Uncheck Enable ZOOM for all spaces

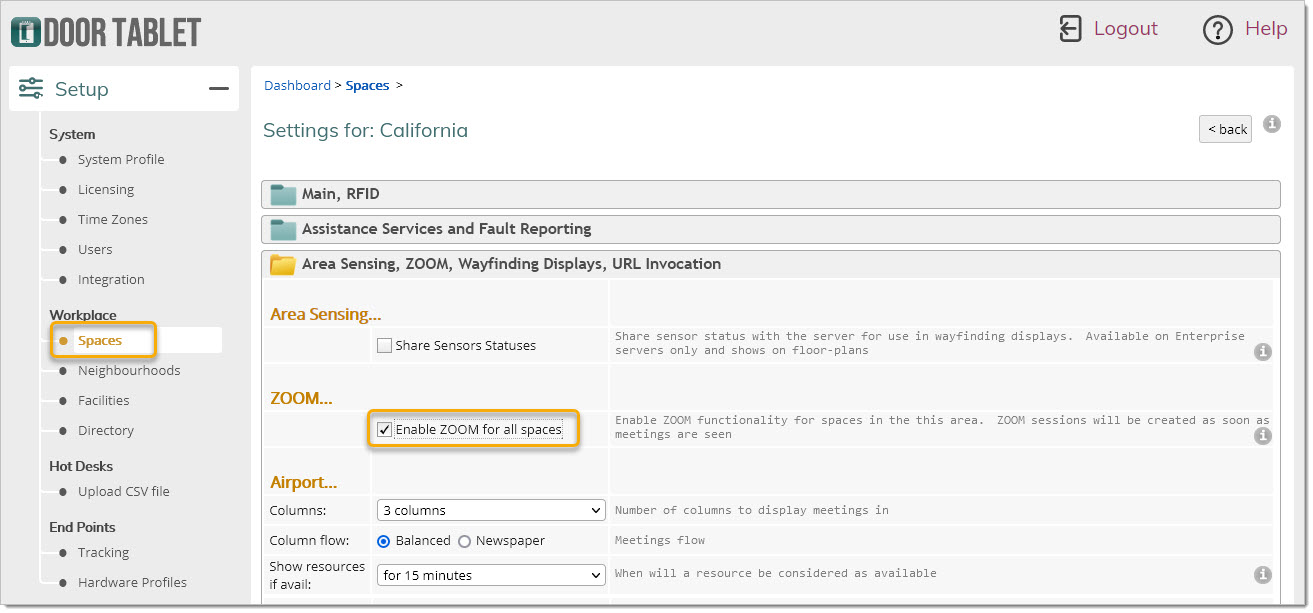tap(384, 430)
